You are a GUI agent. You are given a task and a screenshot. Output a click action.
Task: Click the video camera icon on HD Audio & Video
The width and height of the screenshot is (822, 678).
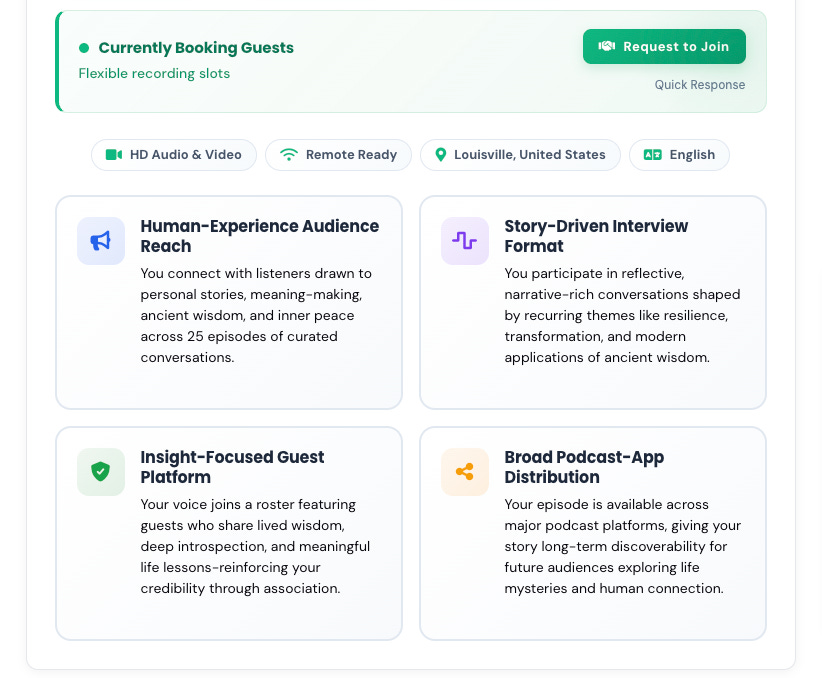pyautogui.click(x=114, y=155)
